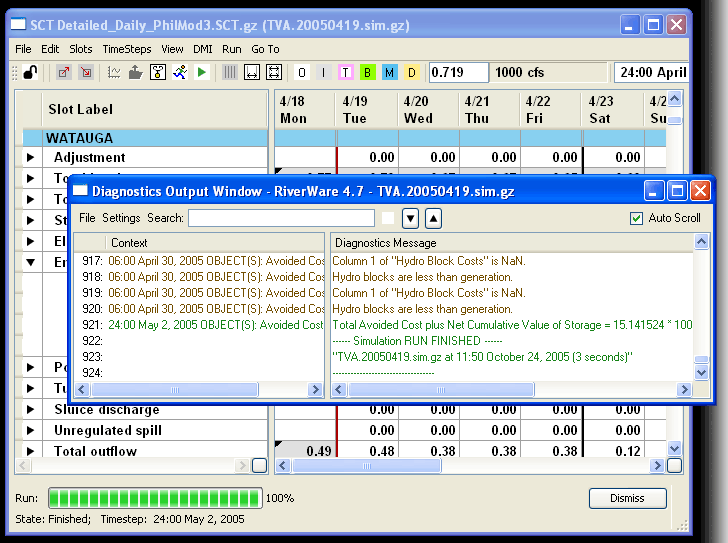Click the search previous up-arrow button
This screenshot has width=728, height=543.
tap(433, 218)
